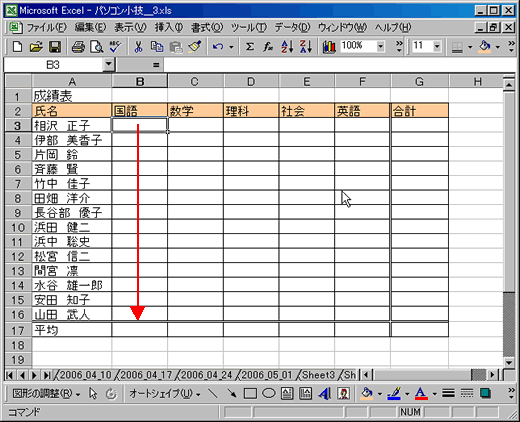The image size is (520, 422).
Task: Open the オートシェイプ menu
Action: click(164, 394)
